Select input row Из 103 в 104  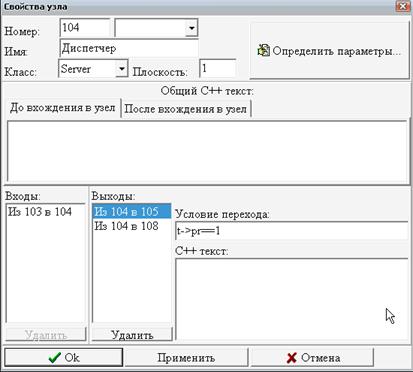(45, 212)
